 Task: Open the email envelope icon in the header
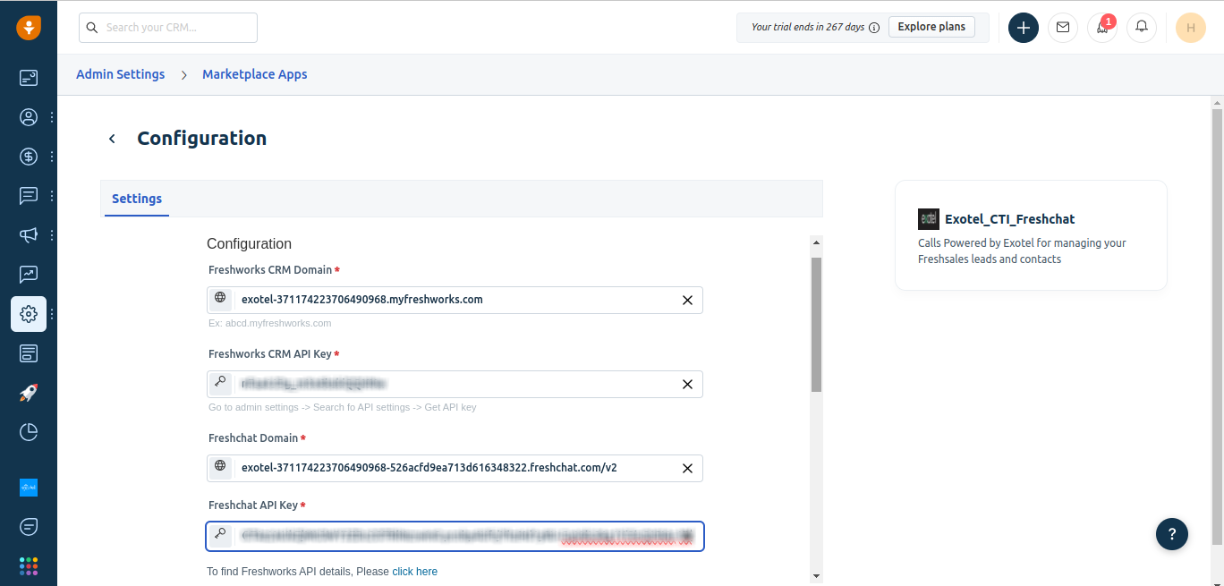click(1062, 28)
